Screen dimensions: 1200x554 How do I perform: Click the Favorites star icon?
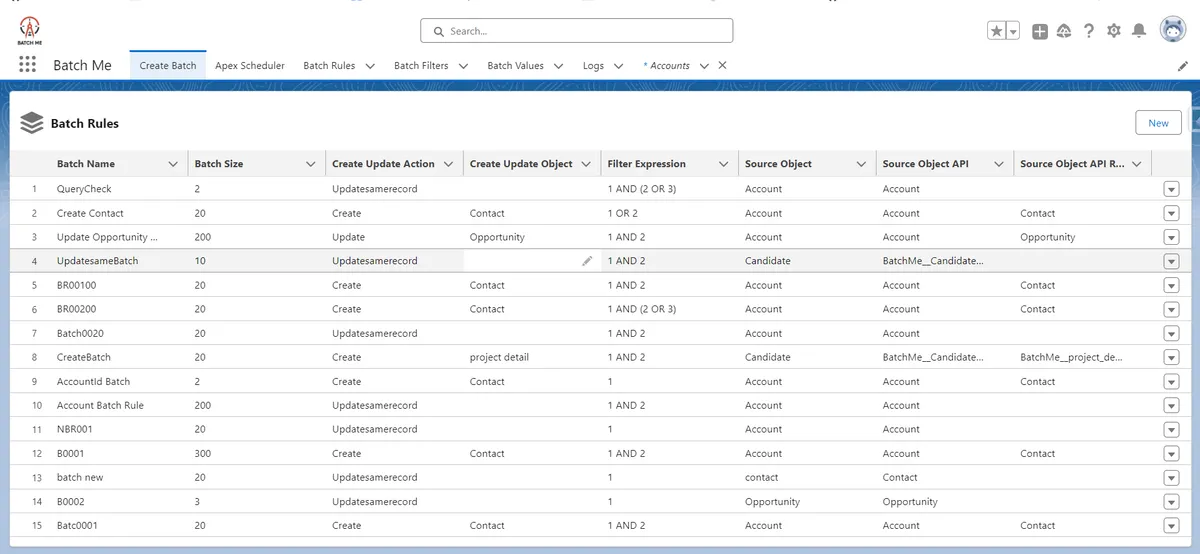997,31
